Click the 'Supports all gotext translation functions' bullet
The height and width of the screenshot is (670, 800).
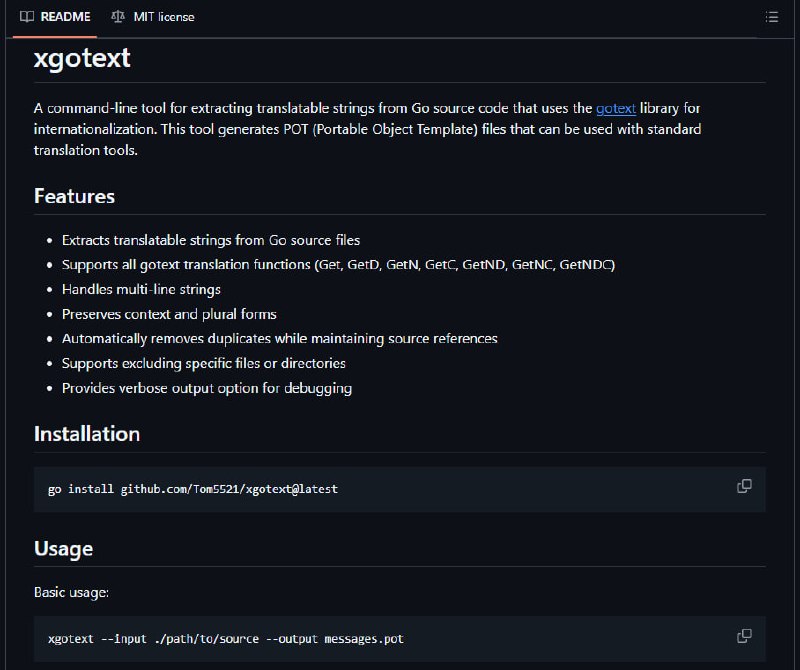338,265
